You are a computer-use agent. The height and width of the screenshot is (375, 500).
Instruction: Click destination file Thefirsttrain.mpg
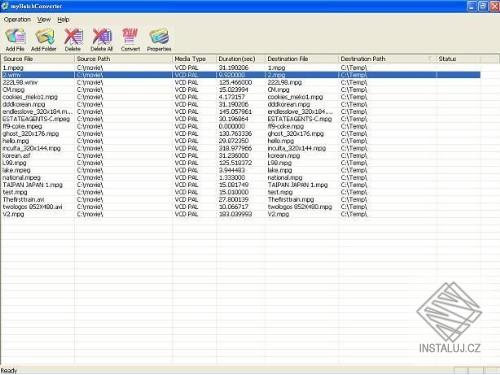tap(291, 200)
